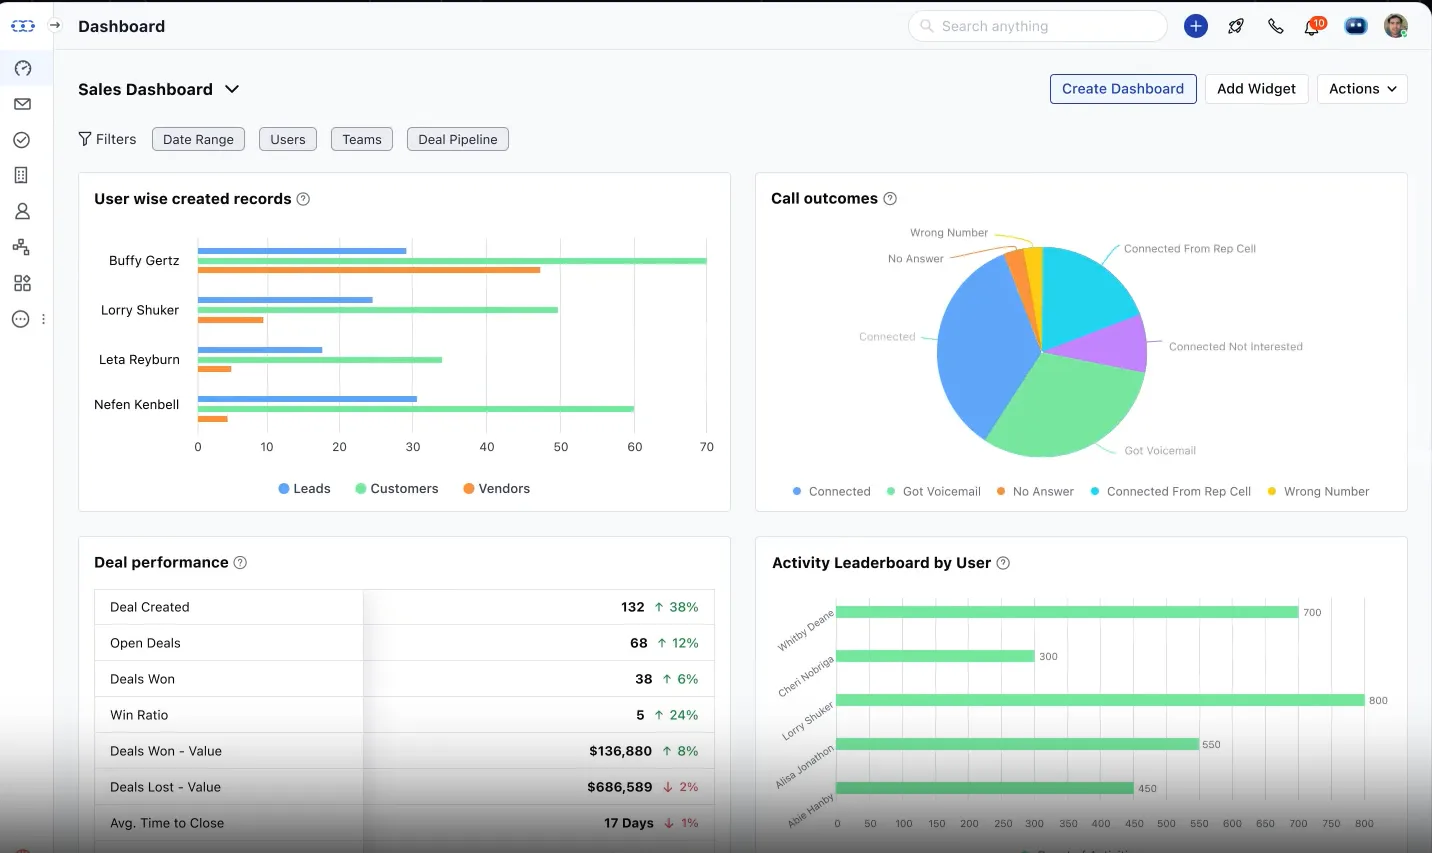Open the Actions dropdown

pos(1362,89)
